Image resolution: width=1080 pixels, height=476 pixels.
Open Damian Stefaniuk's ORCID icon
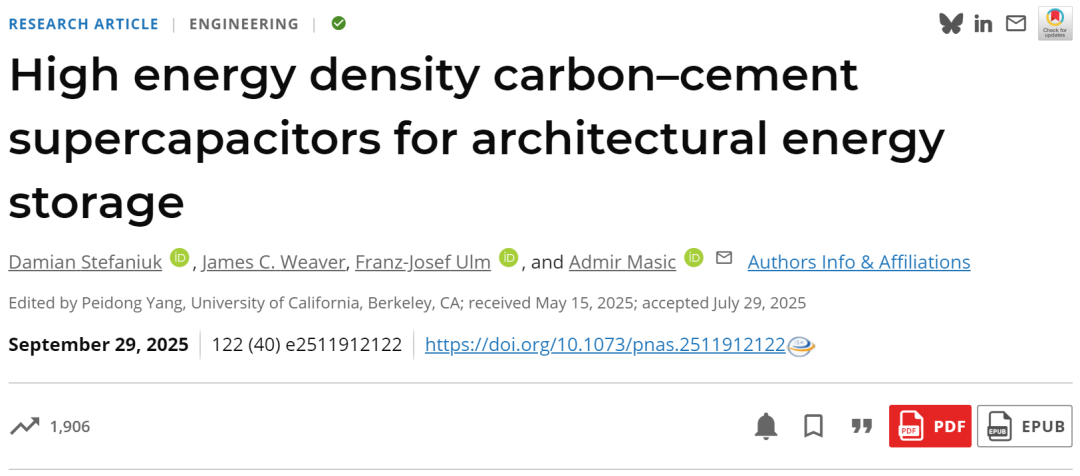[179, 258]
